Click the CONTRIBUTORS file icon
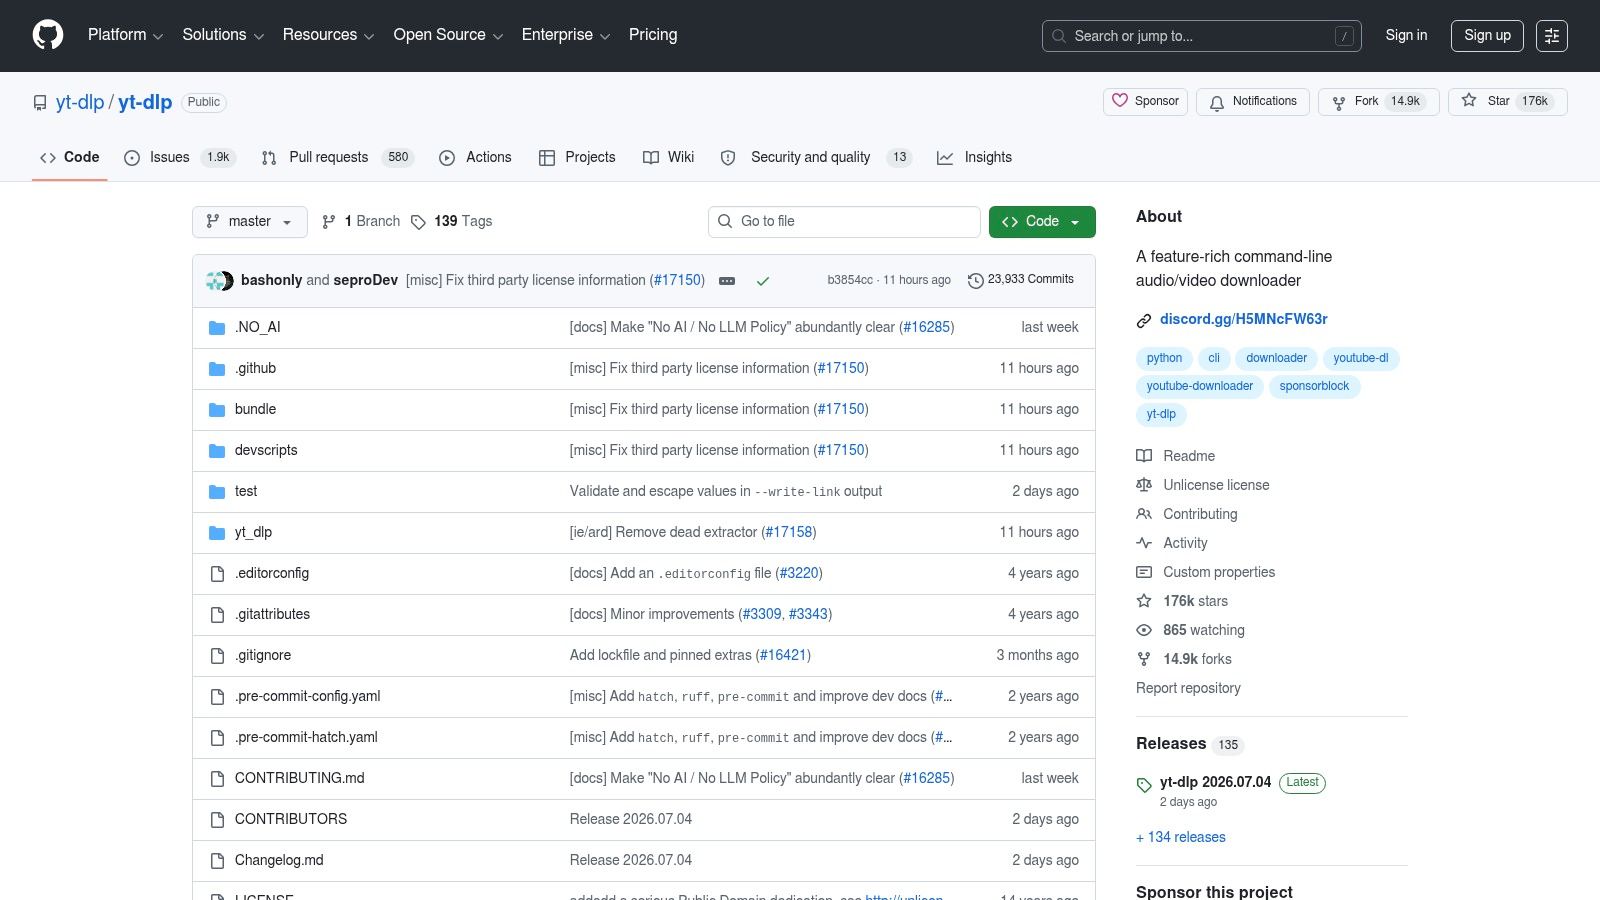This screenshot has height=900, width=1600. click(217, 820)
